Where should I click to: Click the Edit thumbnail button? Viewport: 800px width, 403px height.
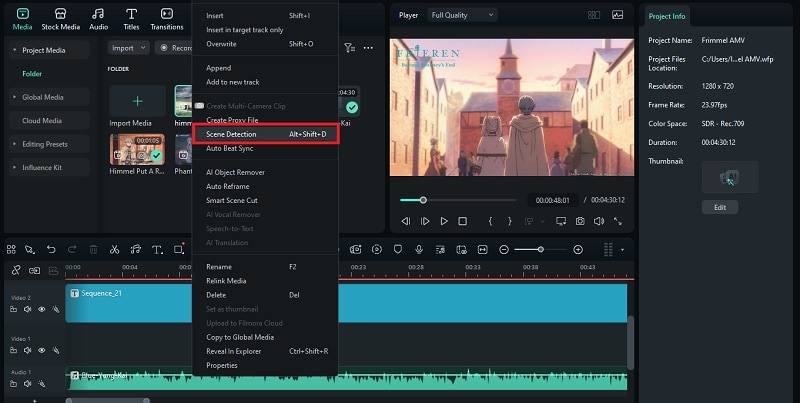[x=719, y=207]
